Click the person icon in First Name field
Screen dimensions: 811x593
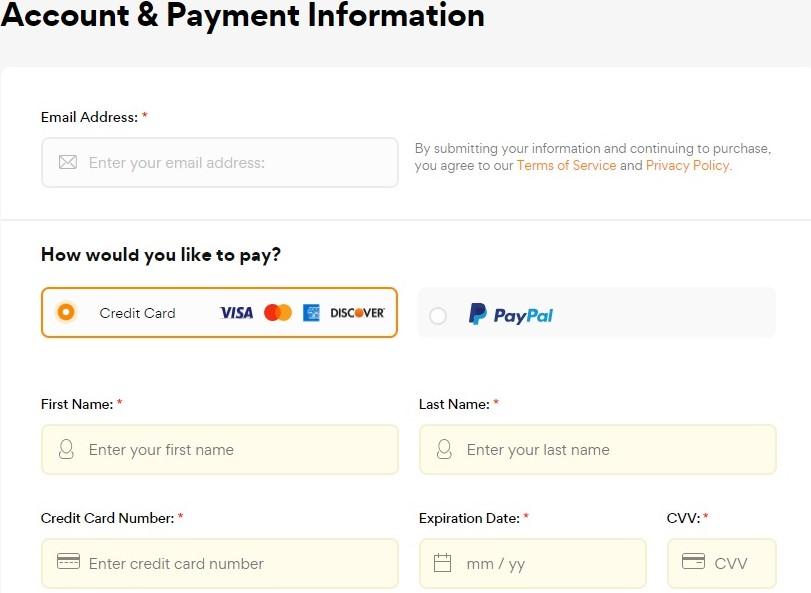(67, 450)
